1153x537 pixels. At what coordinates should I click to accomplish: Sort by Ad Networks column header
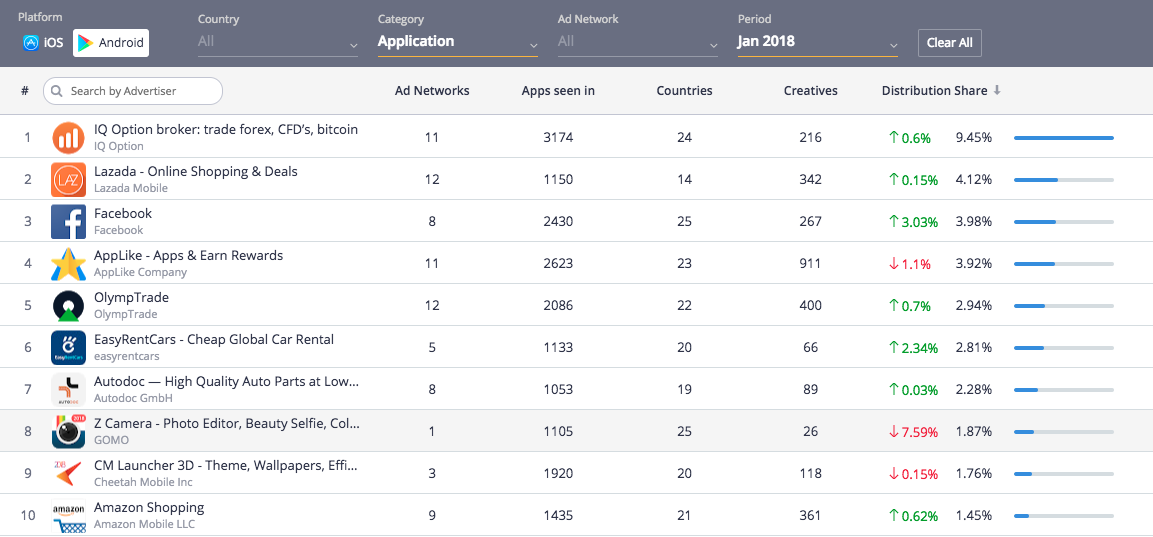[x=432, y=91]
